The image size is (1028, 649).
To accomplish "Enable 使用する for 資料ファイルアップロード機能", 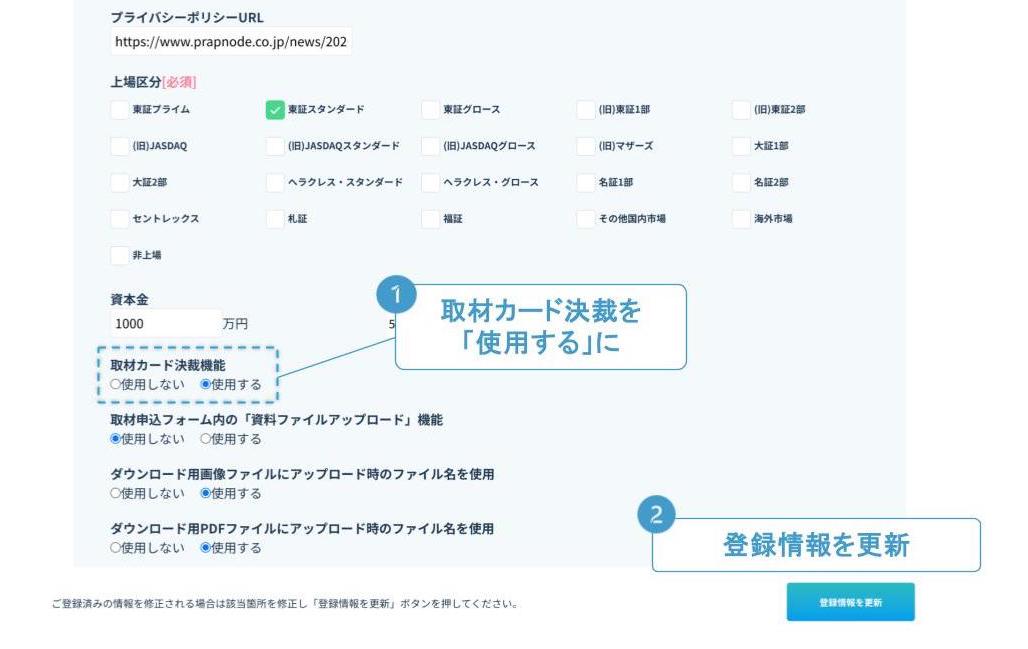I will tap(206, 439).
